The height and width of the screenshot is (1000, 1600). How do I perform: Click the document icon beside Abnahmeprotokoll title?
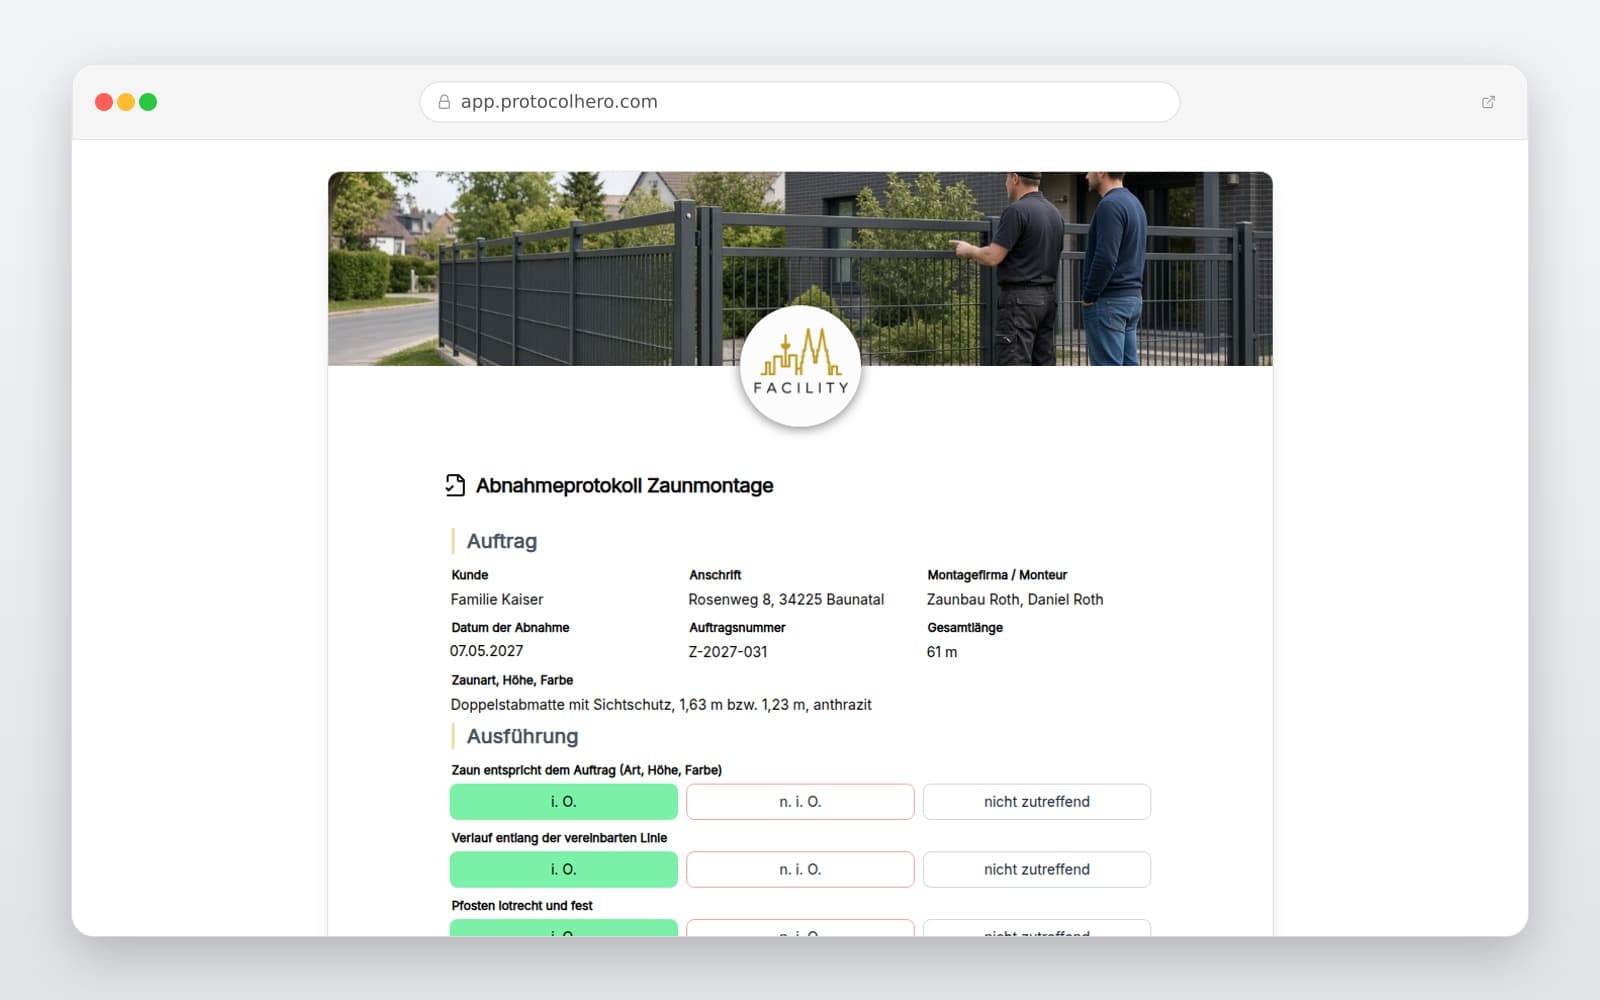pyautogui.click(x=455, y=485)
